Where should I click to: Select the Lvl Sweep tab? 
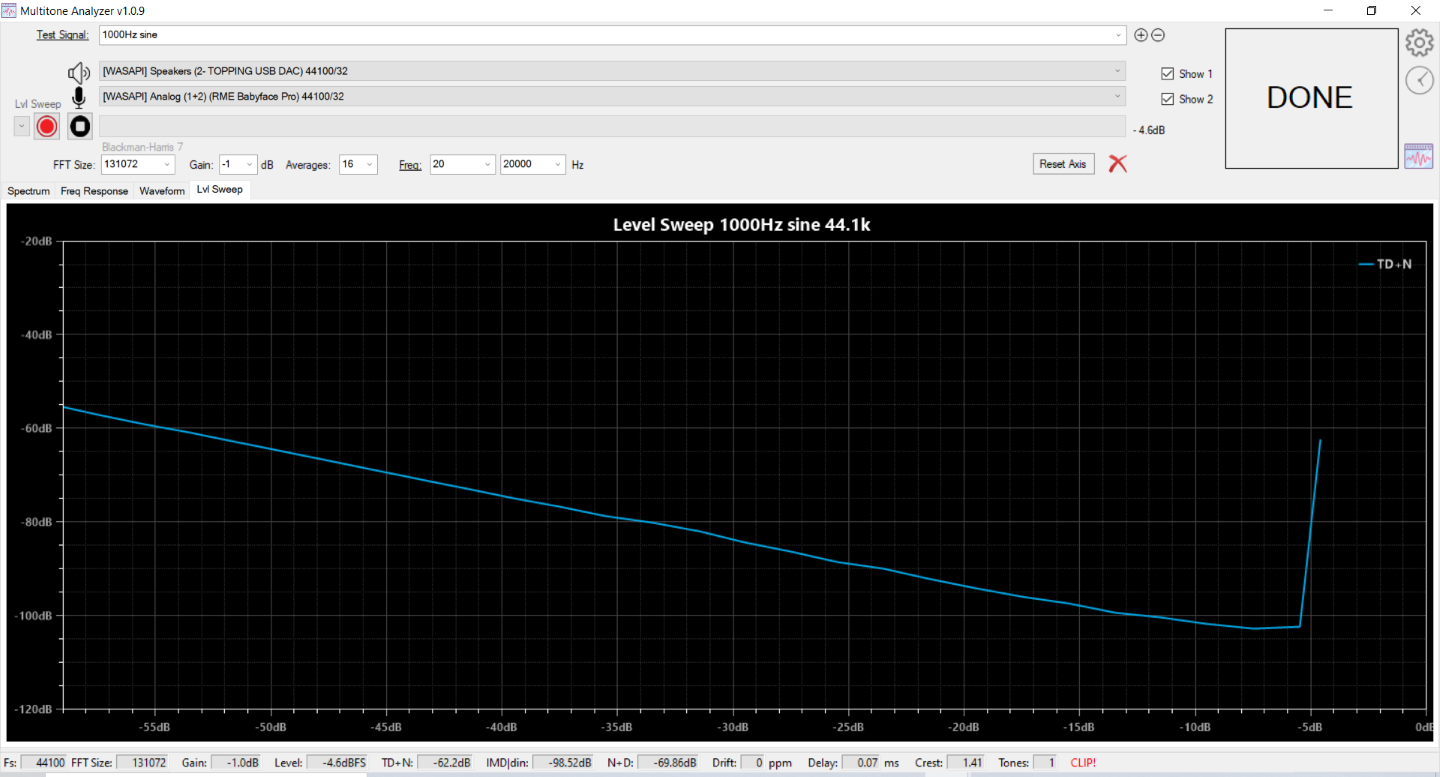click(219, 189)
